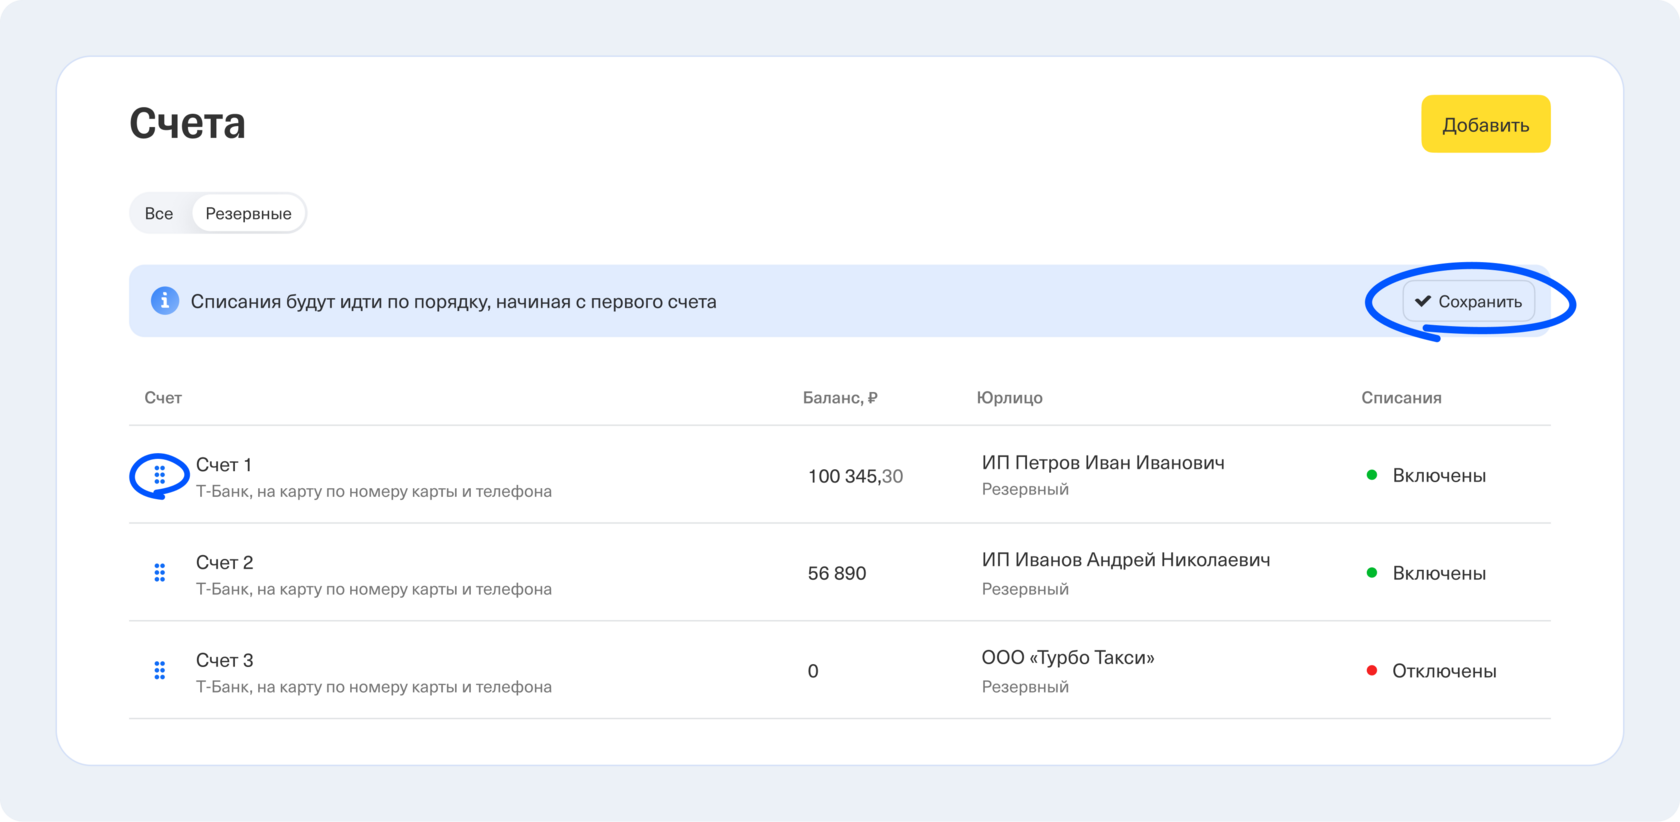Click the drag handle for Счет 3

[159, 671]
